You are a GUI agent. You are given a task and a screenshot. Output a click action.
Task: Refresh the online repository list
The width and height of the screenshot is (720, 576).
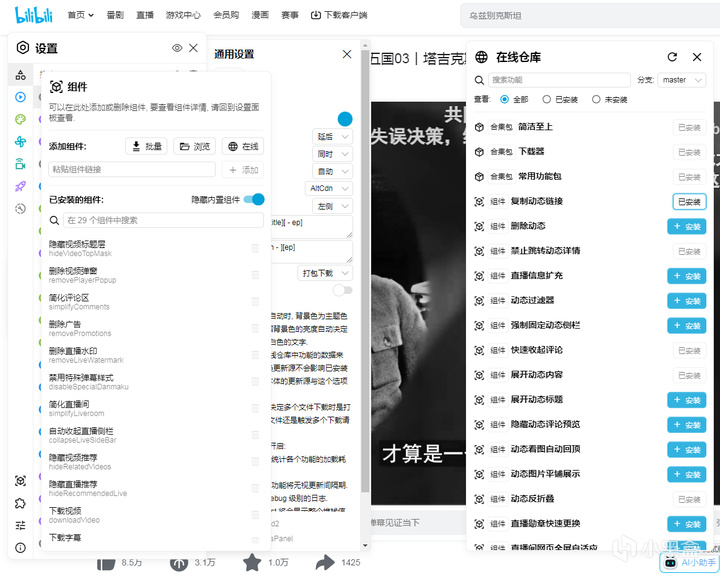(672, 57)
